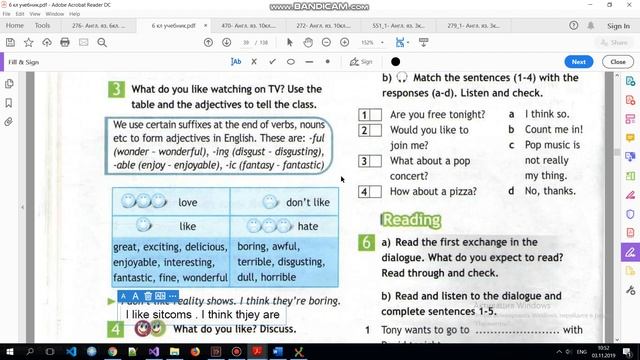Open the View menu

[x=35, y=14]
